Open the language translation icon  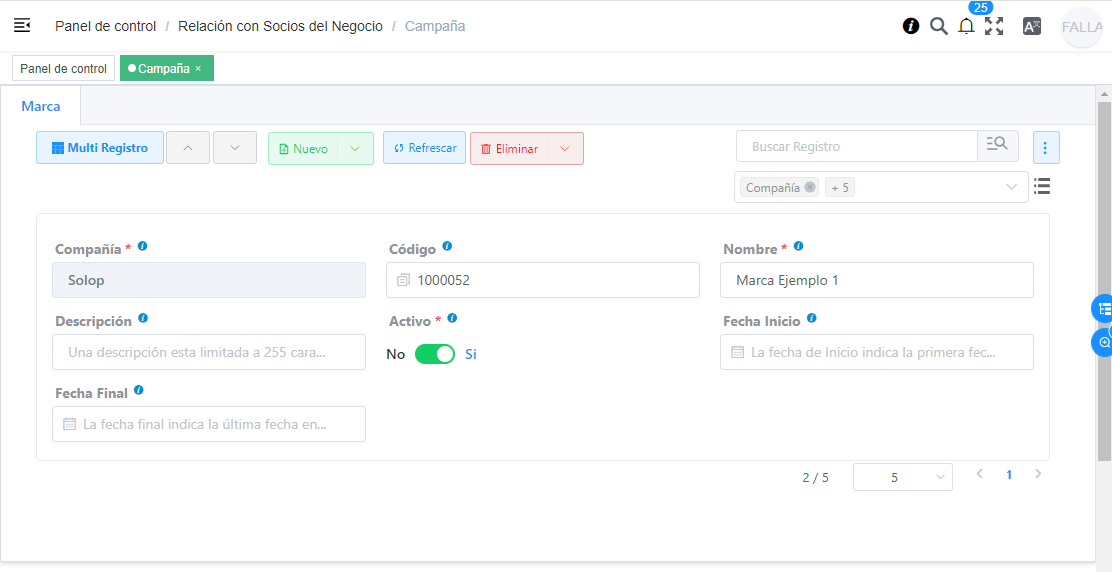click(x=1032, y=27)
